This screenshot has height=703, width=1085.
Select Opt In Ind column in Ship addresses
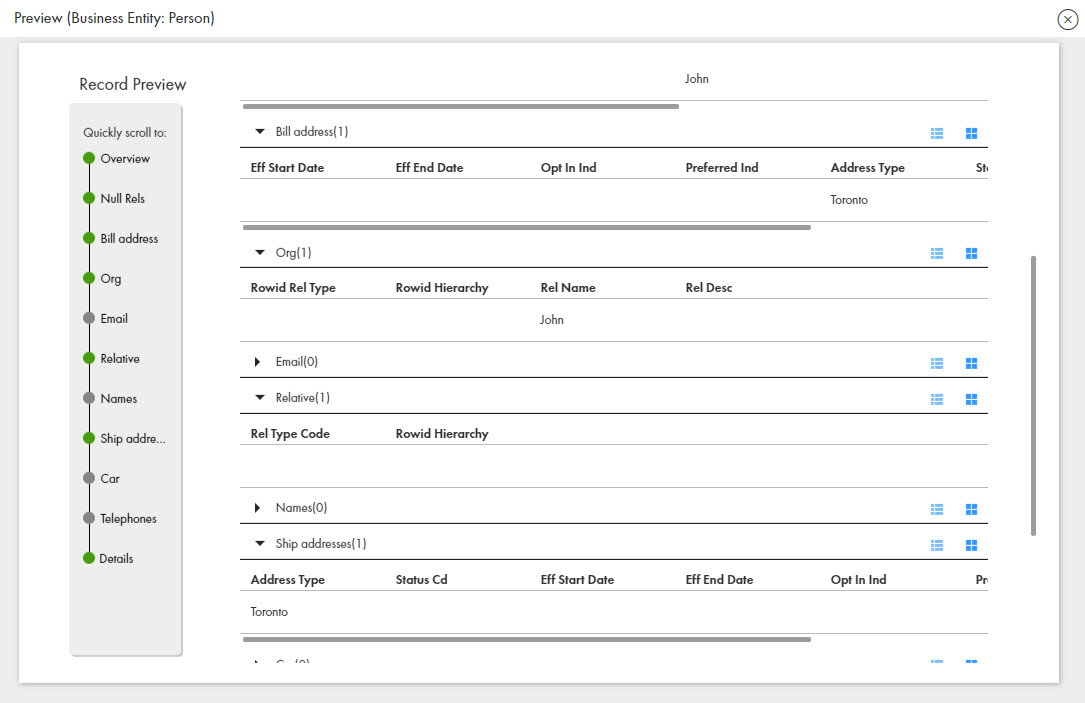[858, 580]
